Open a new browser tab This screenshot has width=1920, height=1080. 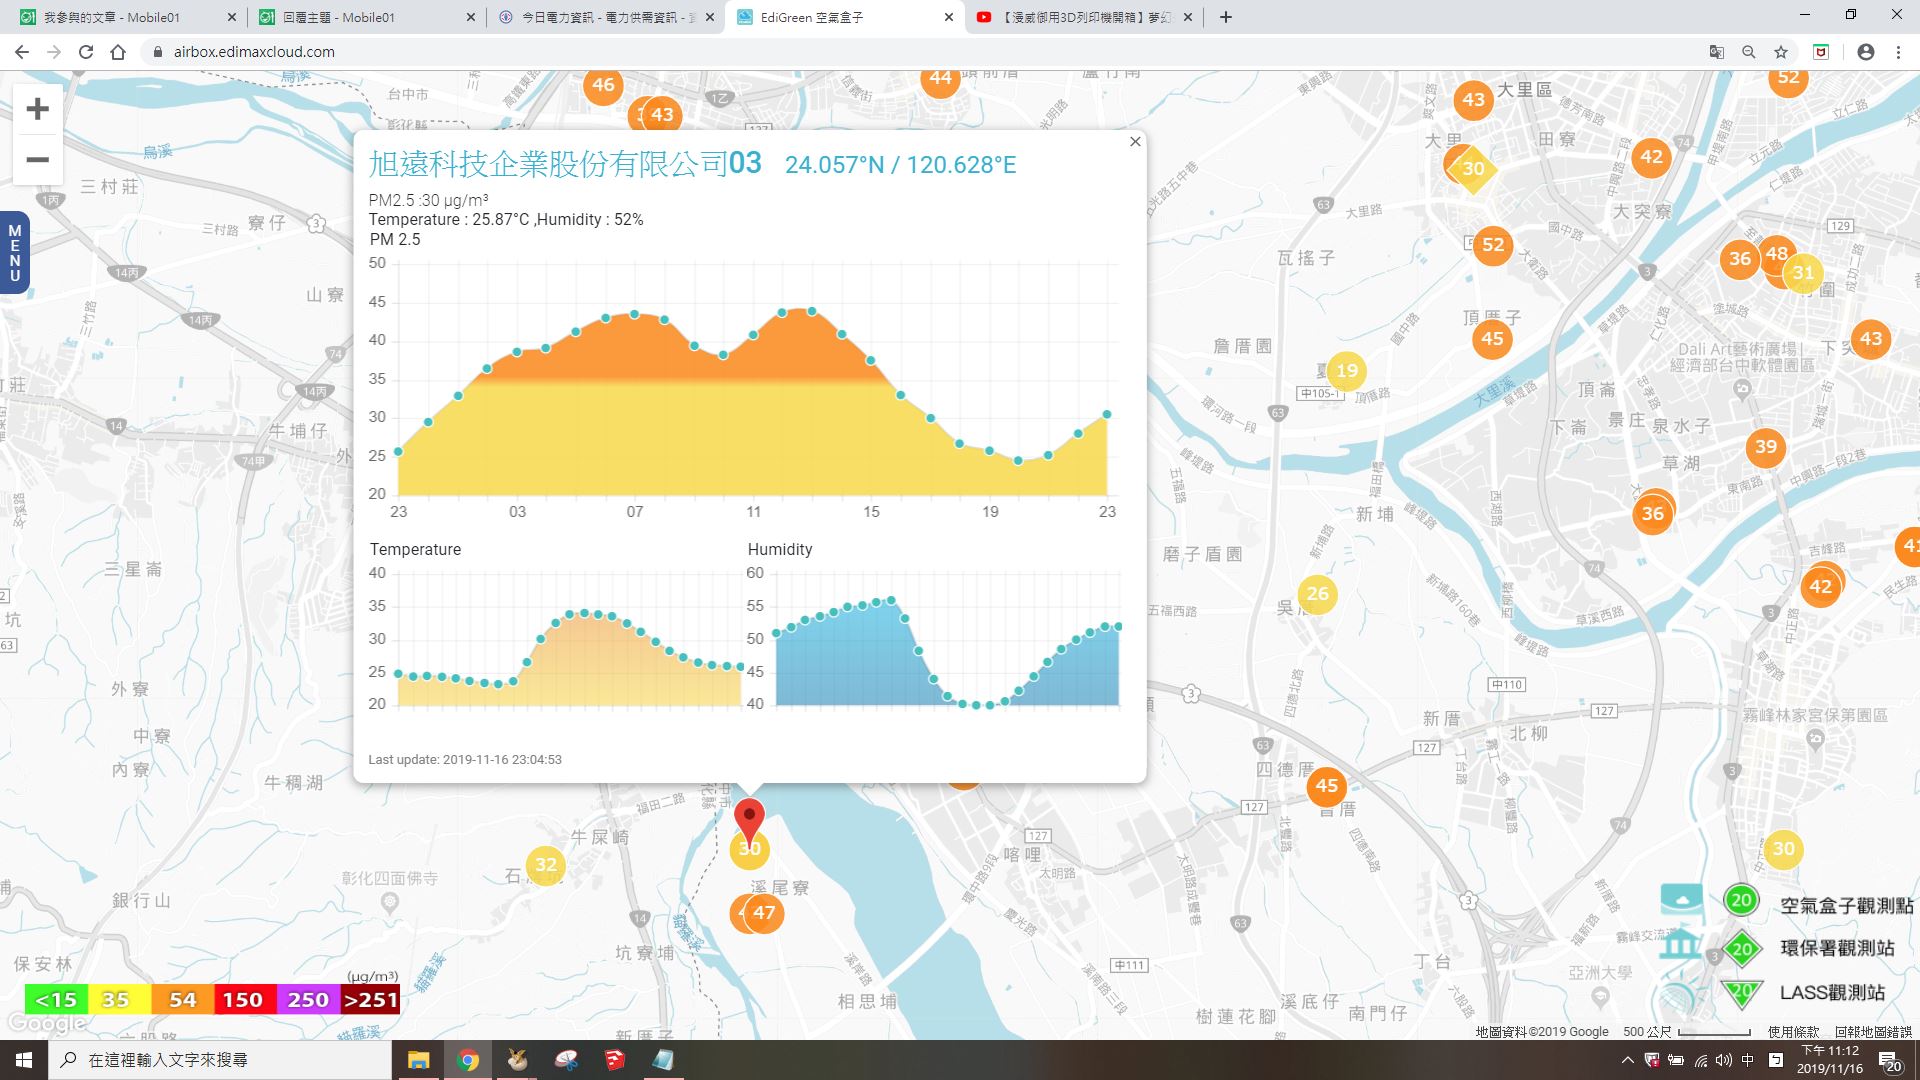tap(1226, 17)
